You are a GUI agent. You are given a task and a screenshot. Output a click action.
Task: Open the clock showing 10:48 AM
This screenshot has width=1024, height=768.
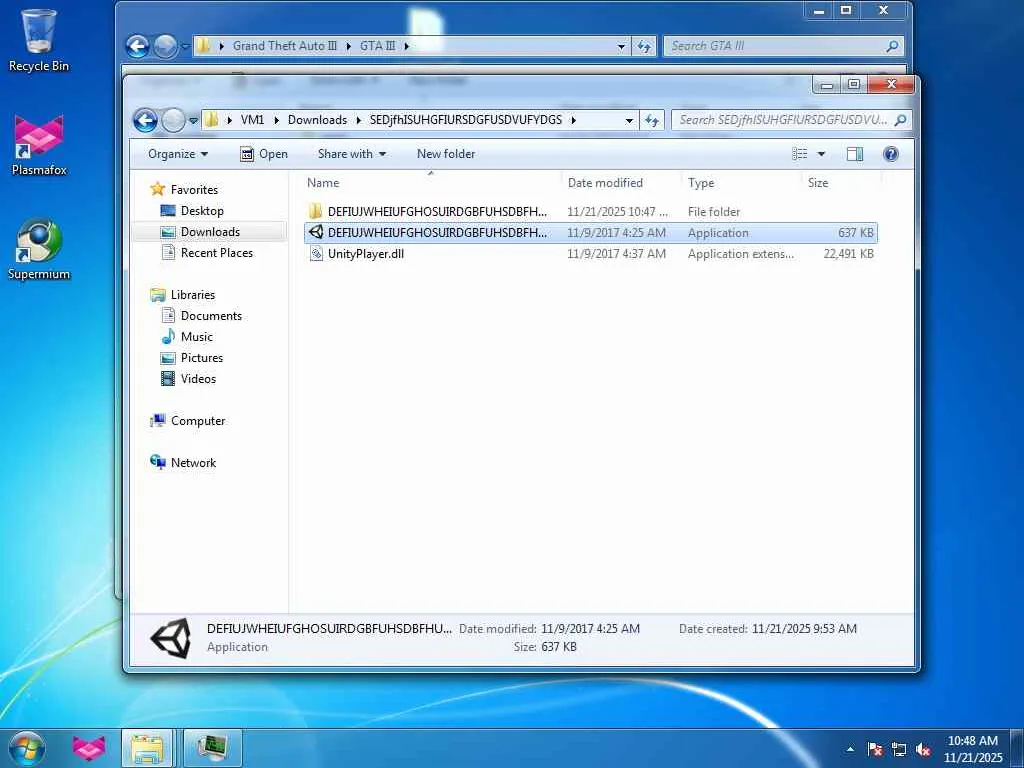[x=973, y=749]
